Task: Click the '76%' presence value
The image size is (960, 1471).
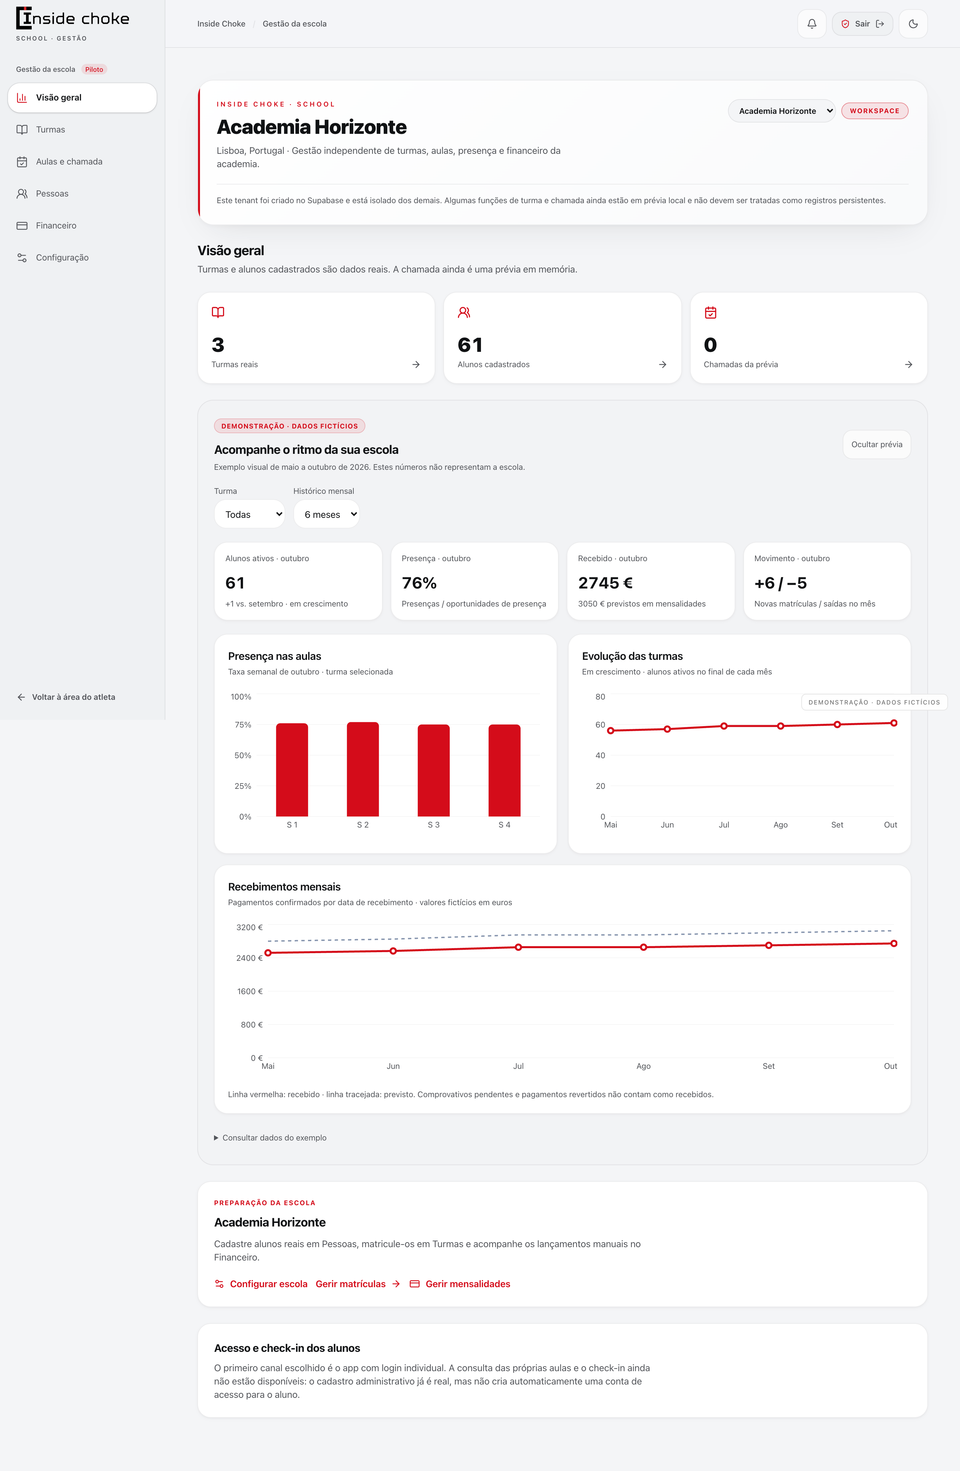Action: tap(419, 583)
